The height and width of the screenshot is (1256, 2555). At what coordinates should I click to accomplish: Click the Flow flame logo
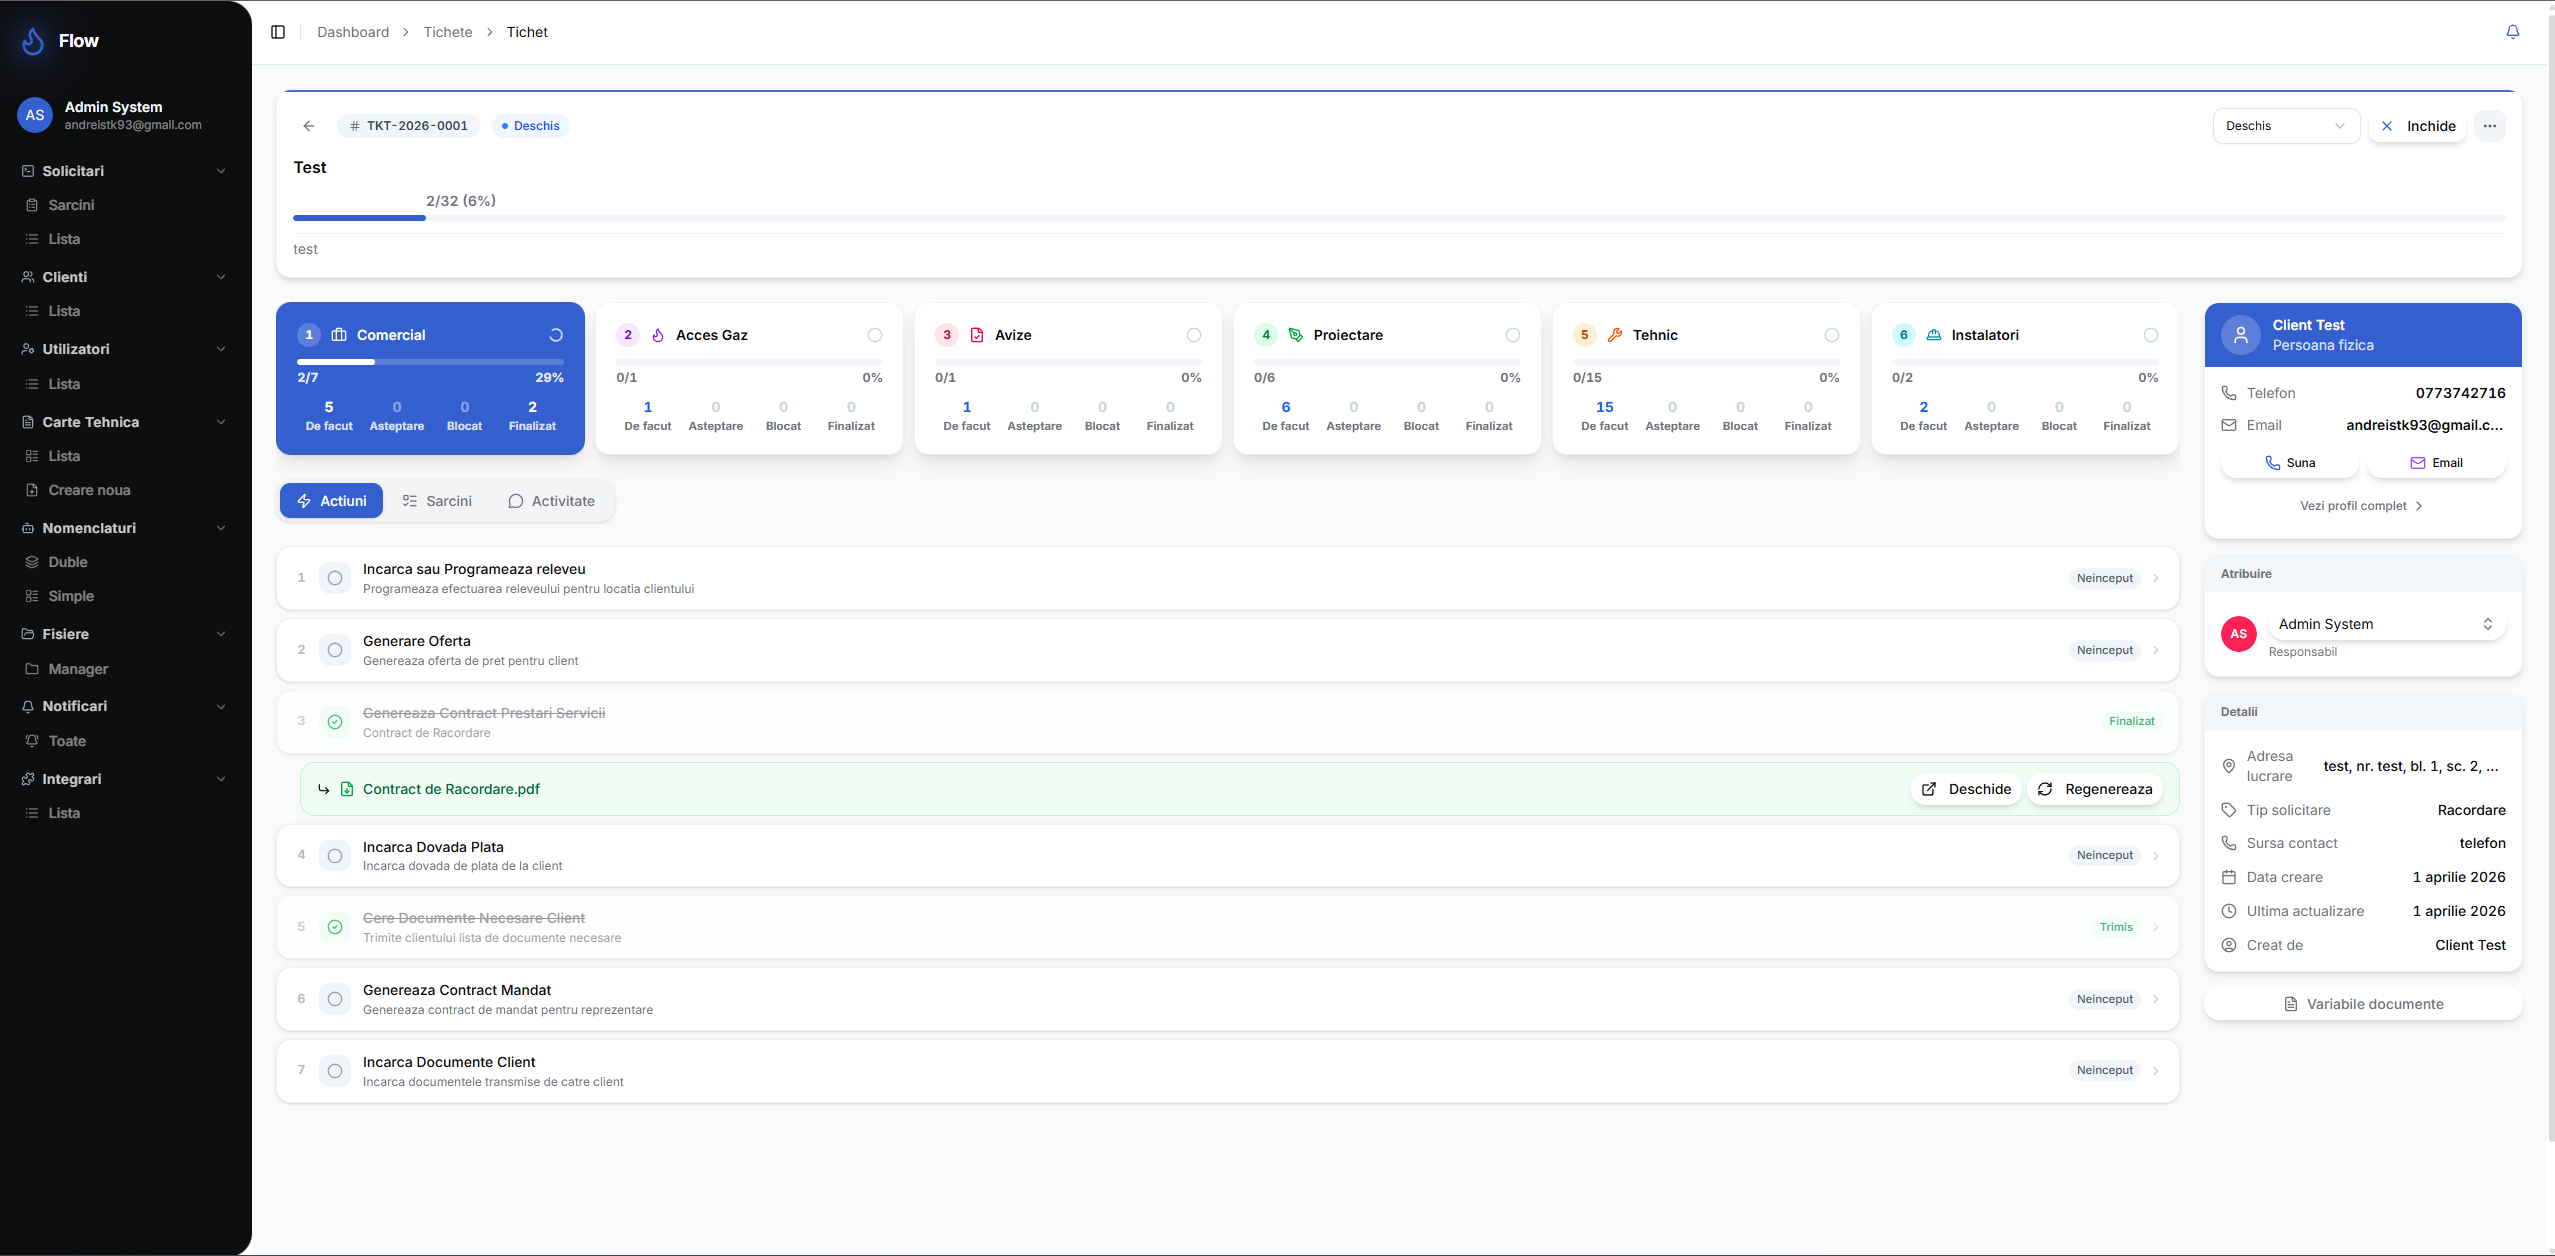(33, 41)
